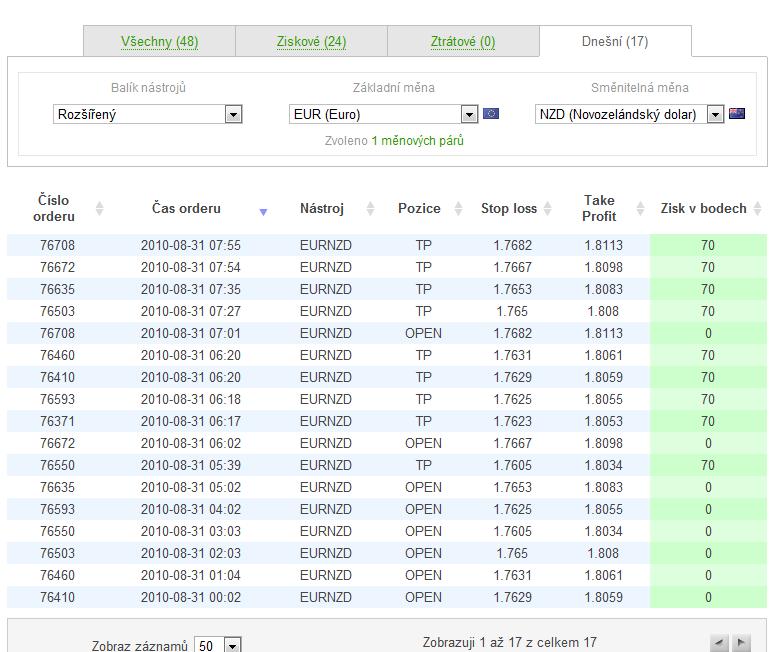This screenshot has width=771, height=652.
Task: Go to next page arrow
Action: click(x=741, y=643)
